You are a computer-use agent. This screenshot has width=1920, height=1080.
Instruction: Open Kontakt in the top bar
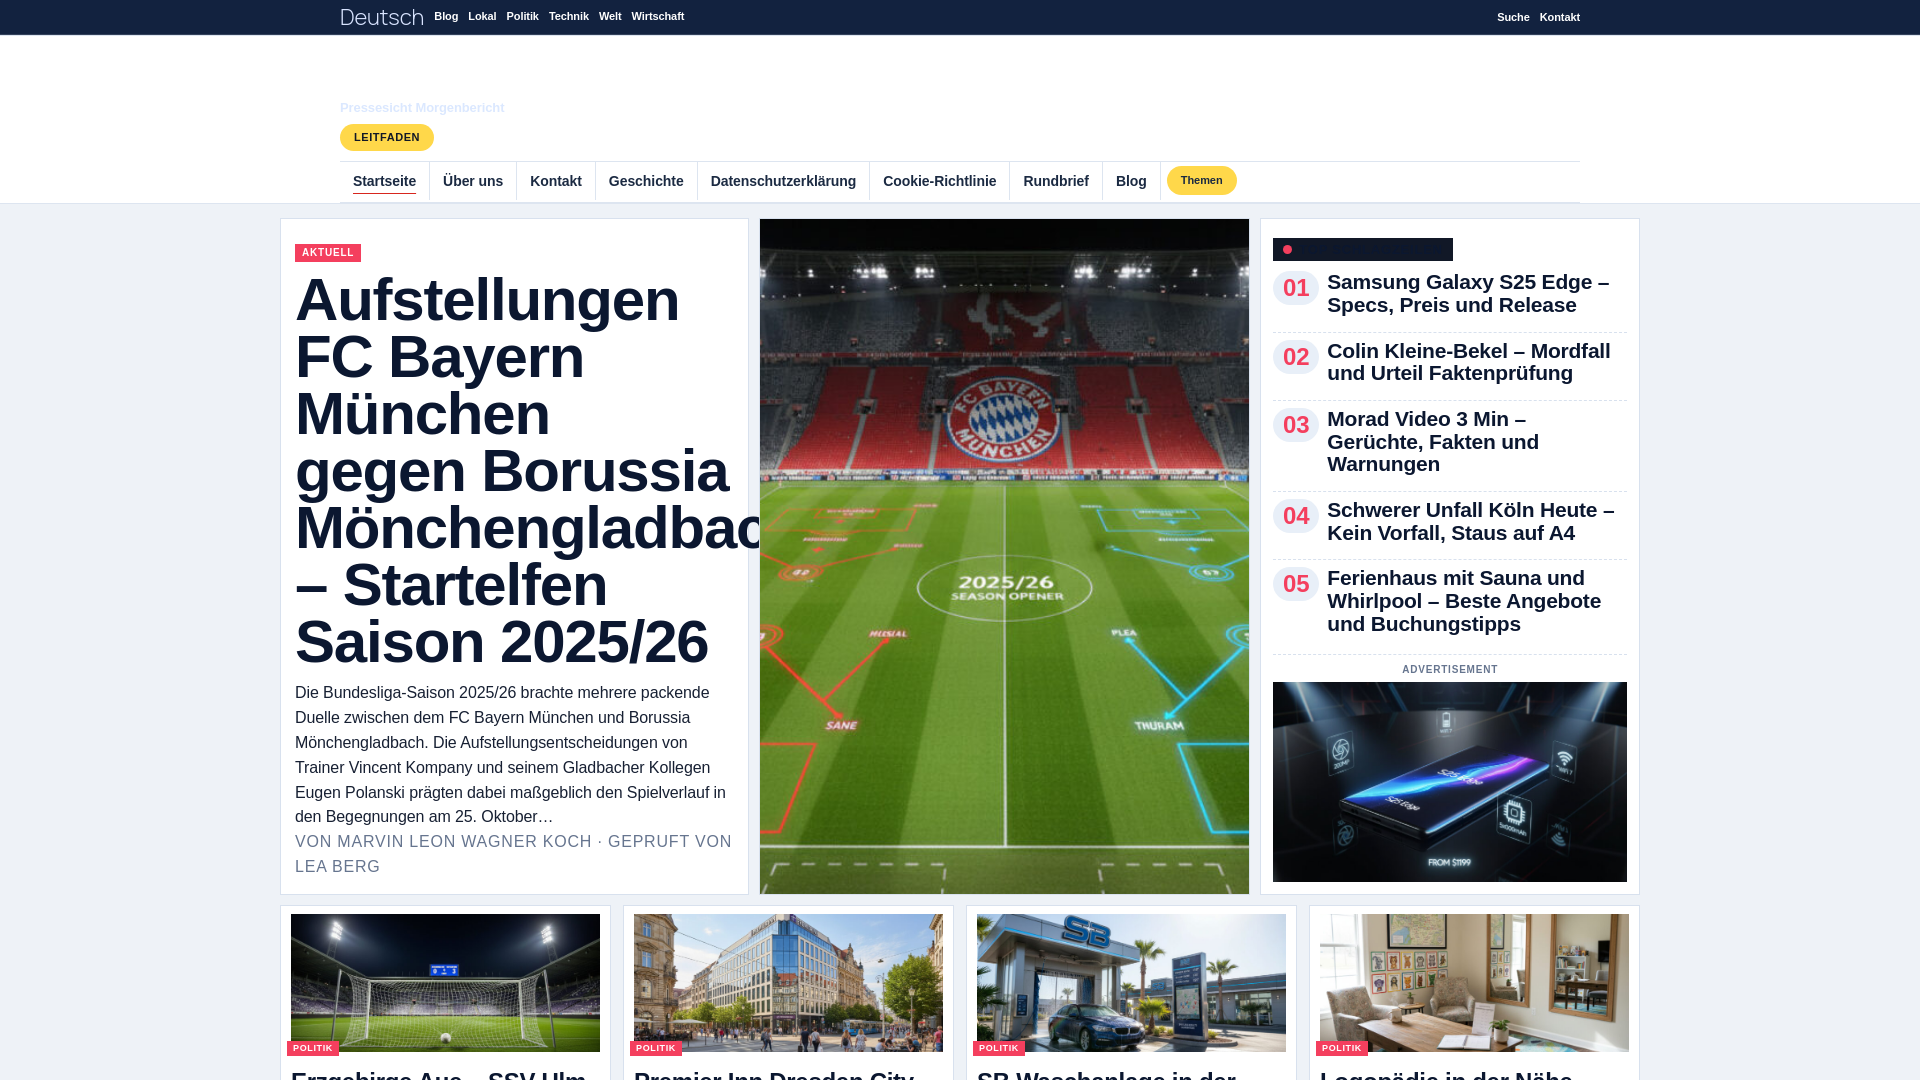pyautogui.click(x=1560, y=17)
